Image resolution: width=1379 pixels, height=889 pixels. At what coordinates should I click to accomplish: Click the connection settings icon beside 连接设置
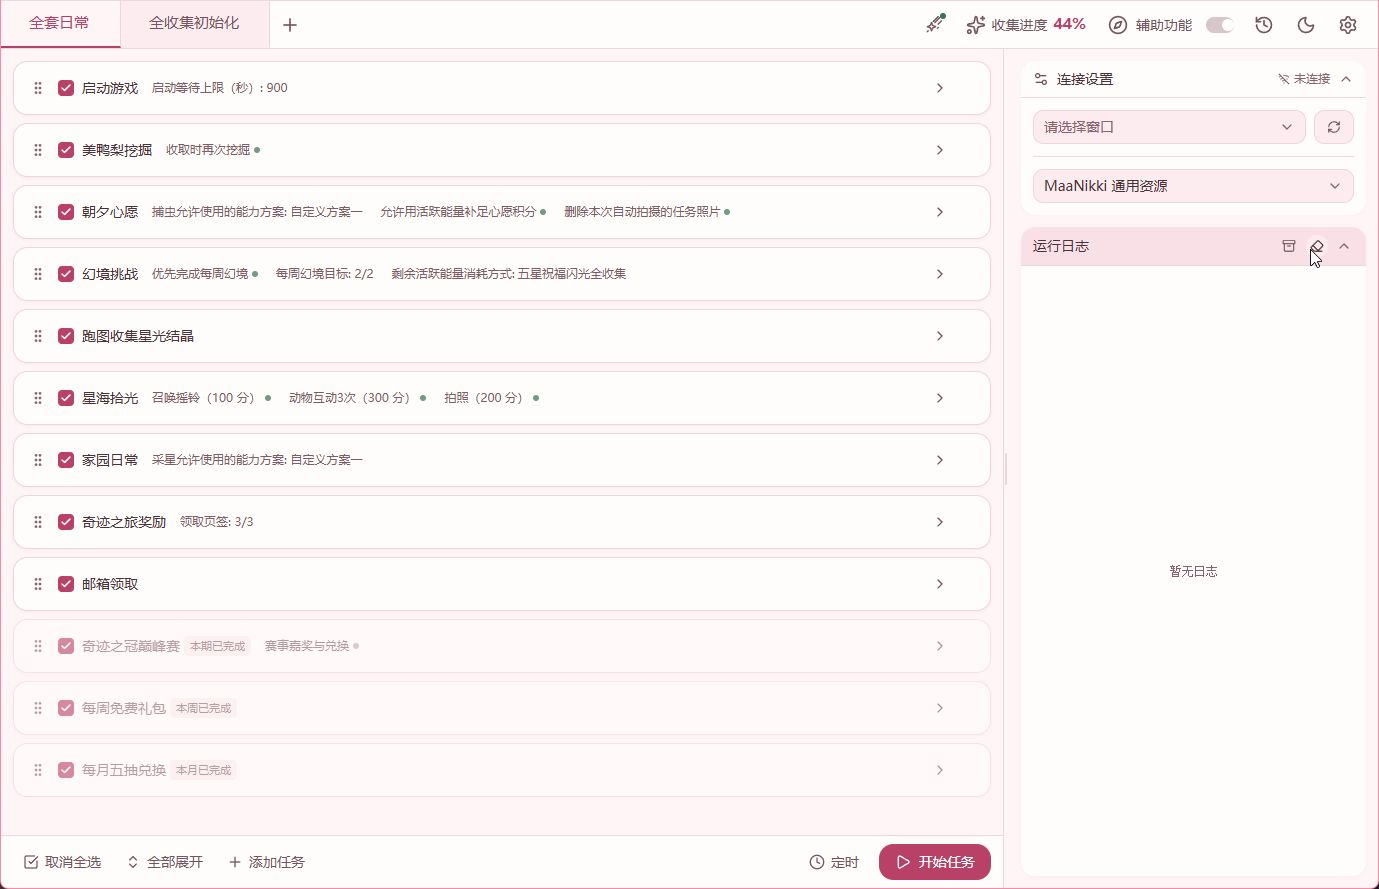pyautogui.click(x=1041, y=79)
